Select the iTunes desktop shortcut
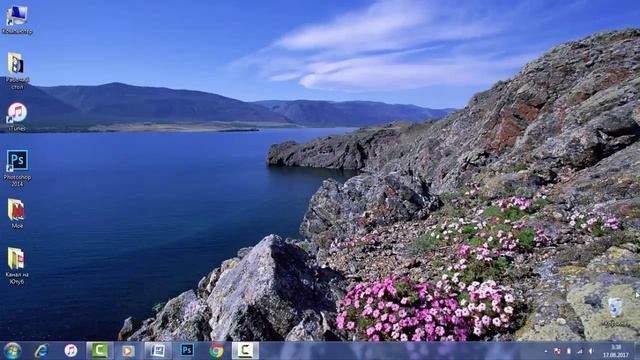The width and height of the screenshot is (640, 360). (x=17, y=116)
